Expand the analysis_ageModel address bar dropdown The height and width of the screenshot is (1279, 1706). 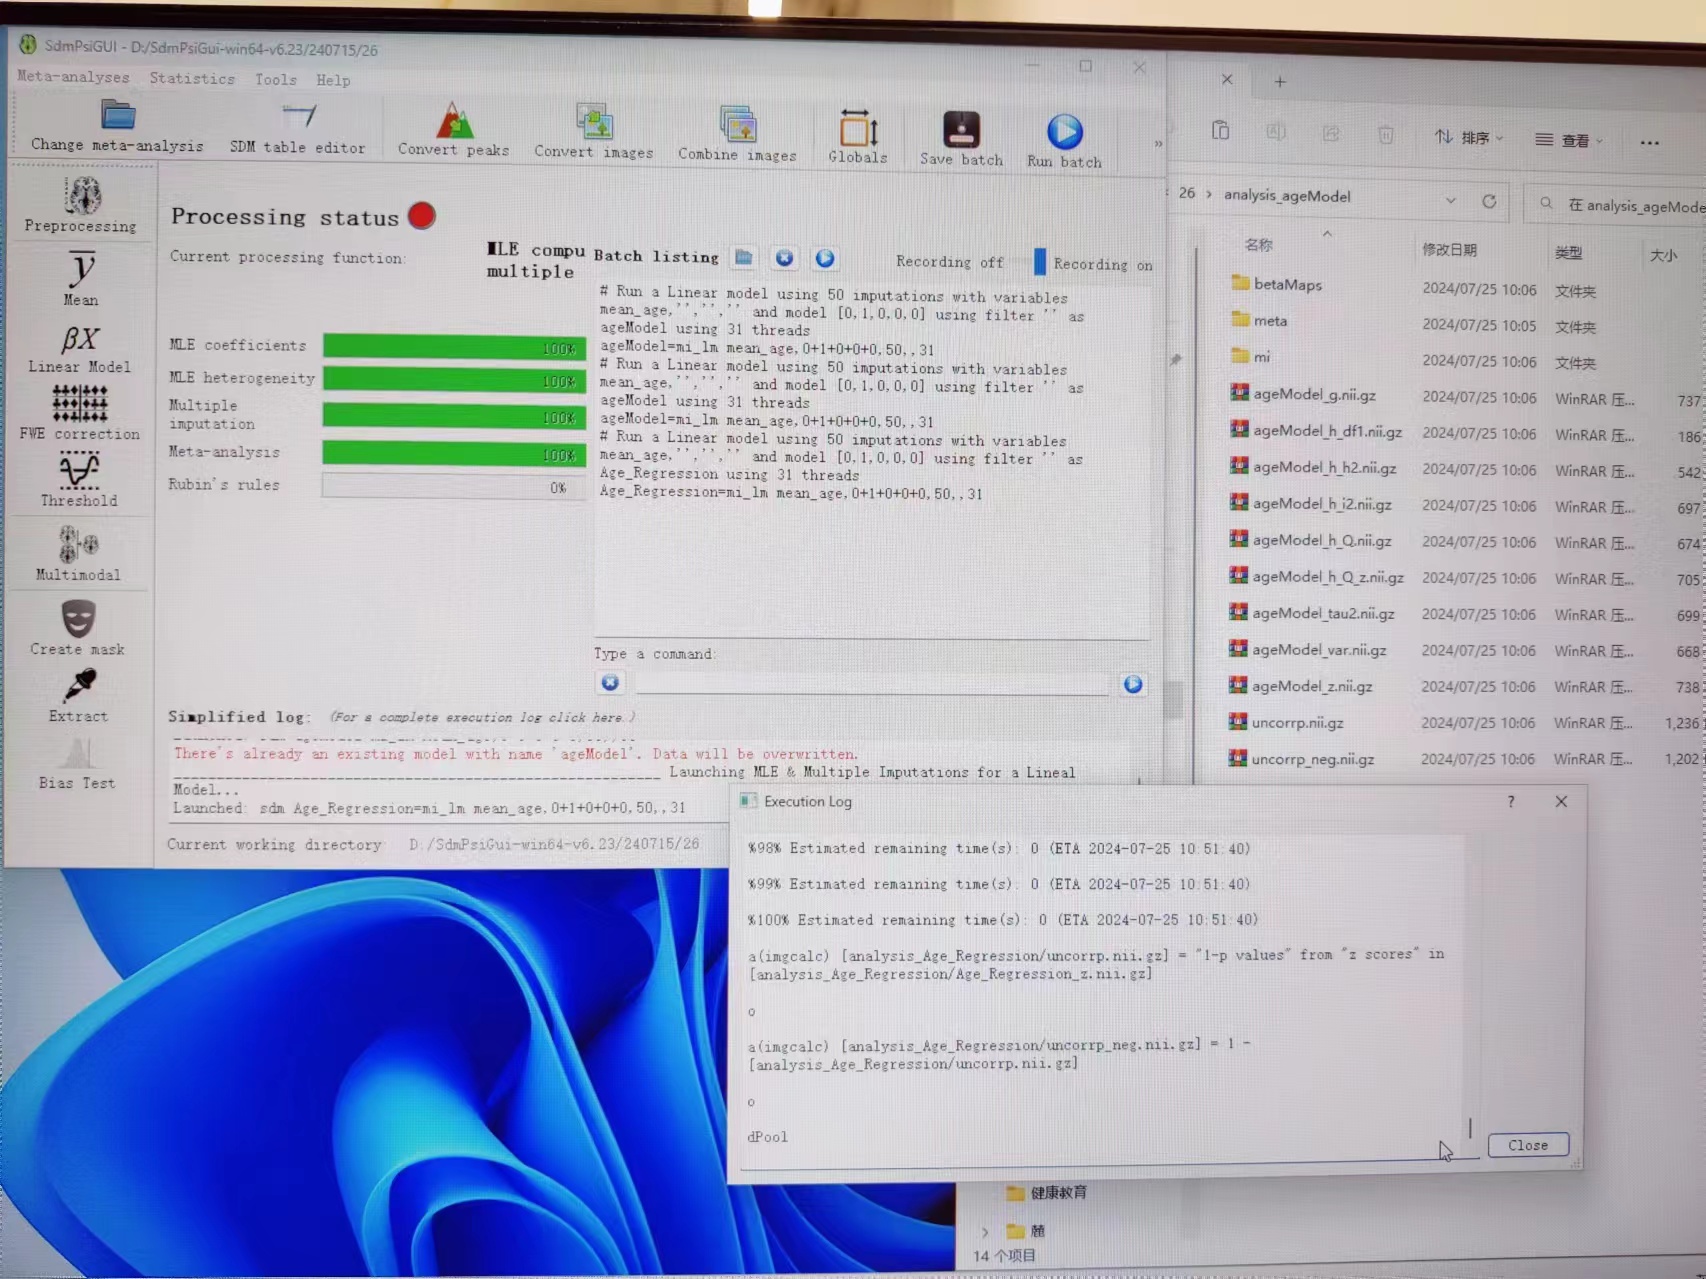tap(1450, 200)
